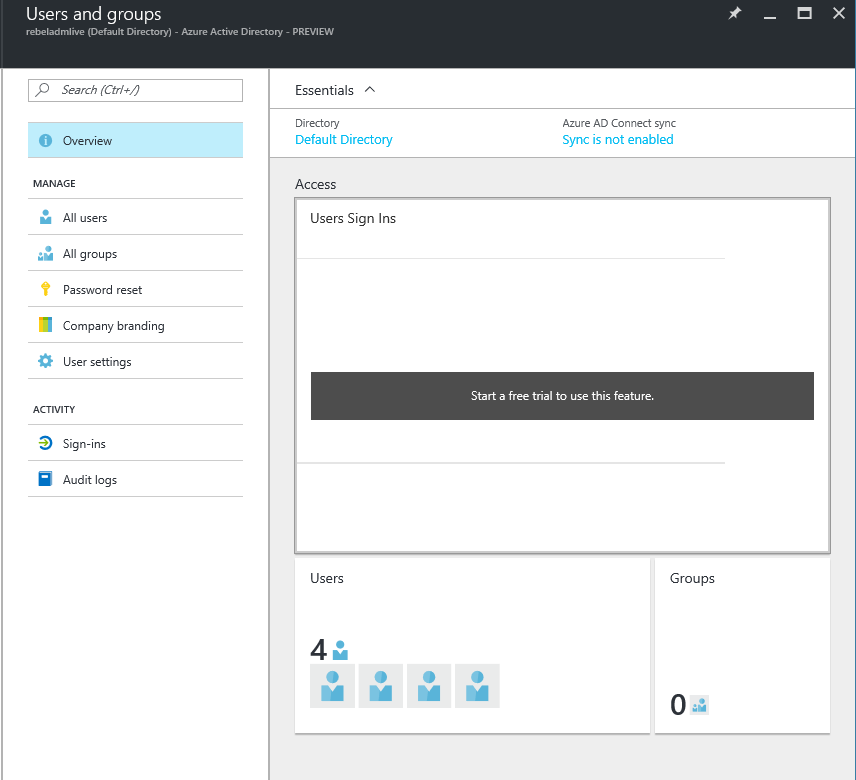The image size is (856, 780).
Task: Collapse the Essentials section chevron
Action: (x=370, y=90)
